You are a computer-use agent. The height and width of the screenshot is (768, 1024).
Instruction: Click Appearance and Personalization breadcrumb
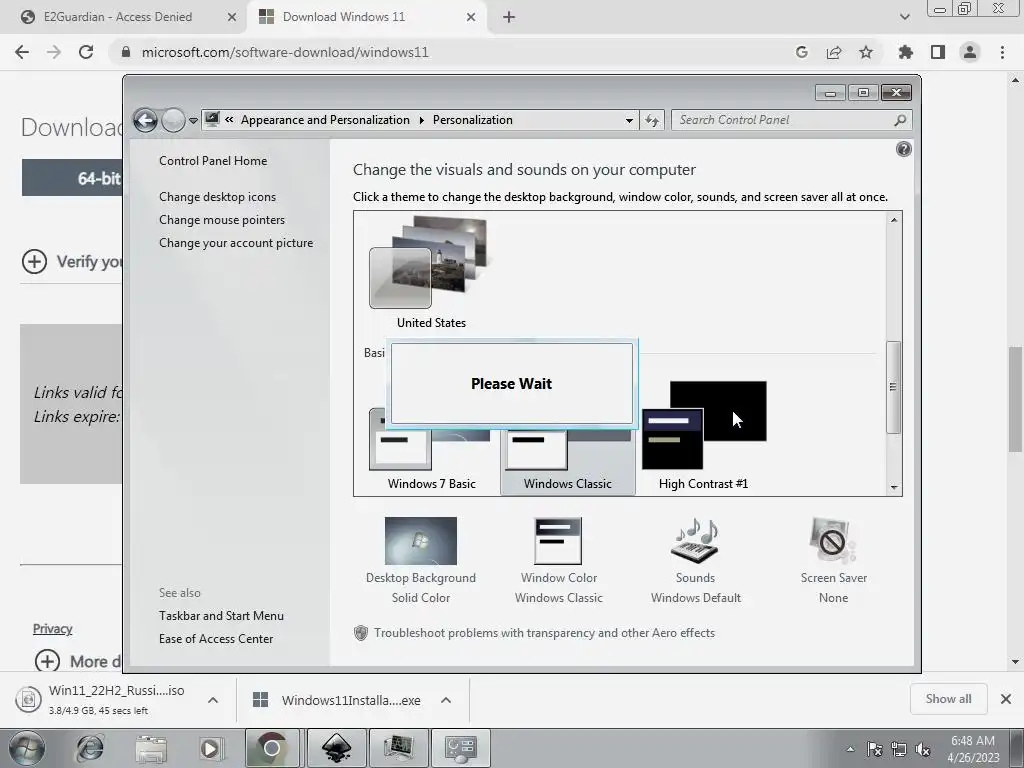[325, 120]
